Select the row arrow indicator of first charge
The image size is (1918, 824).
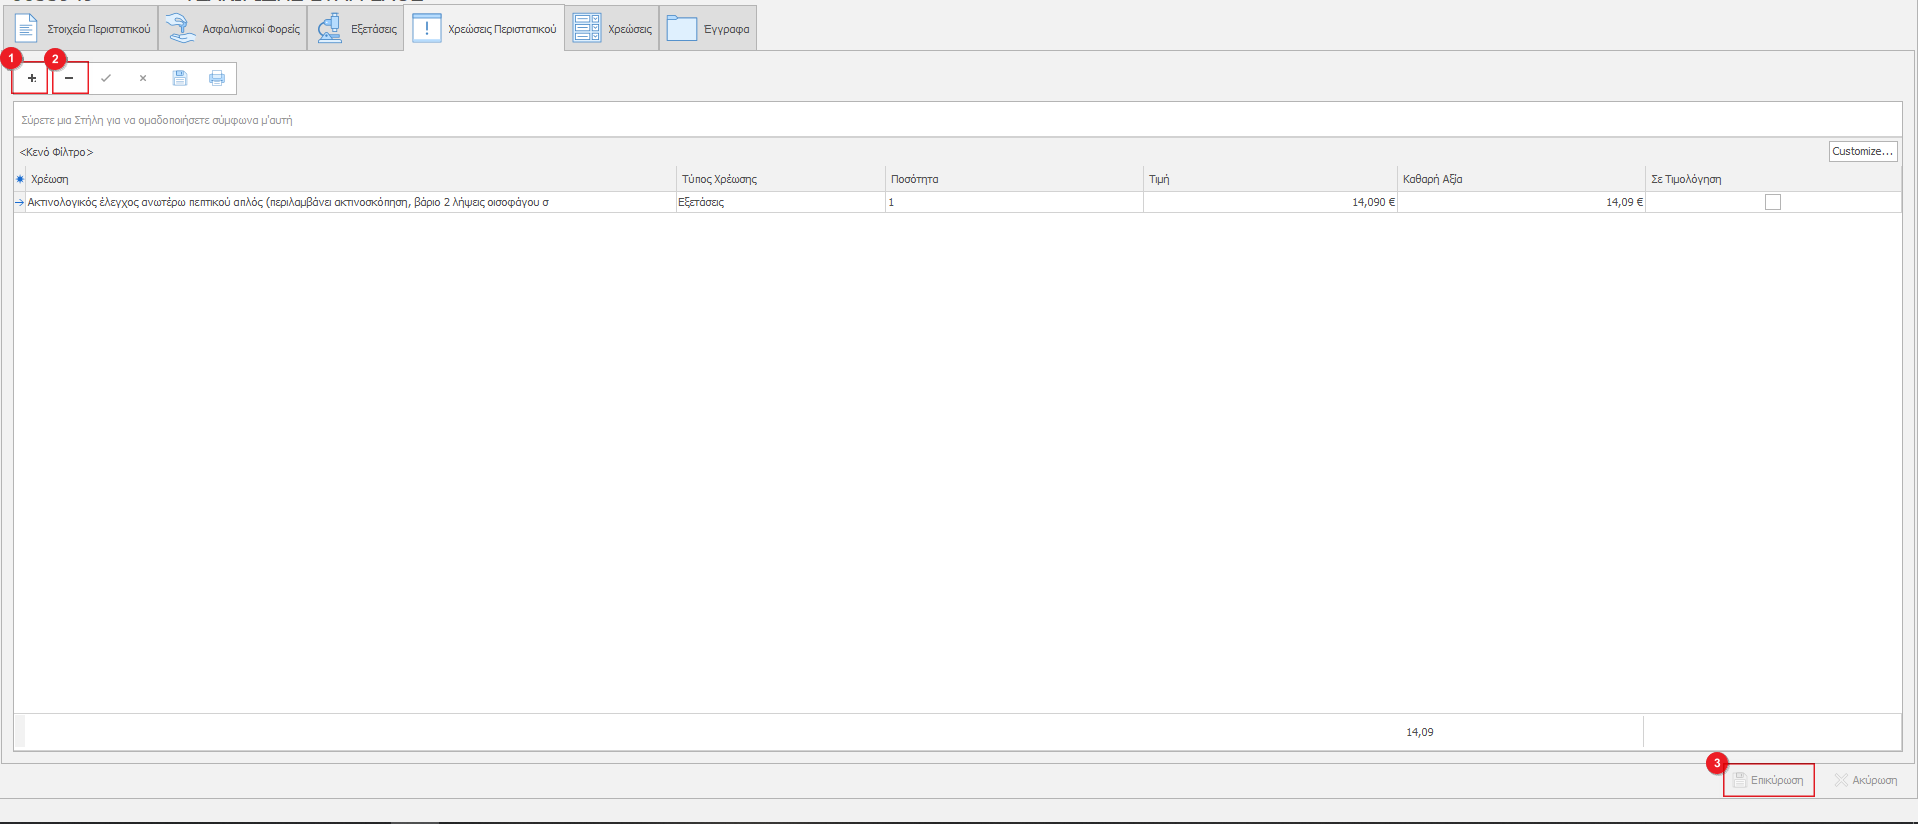20,202
